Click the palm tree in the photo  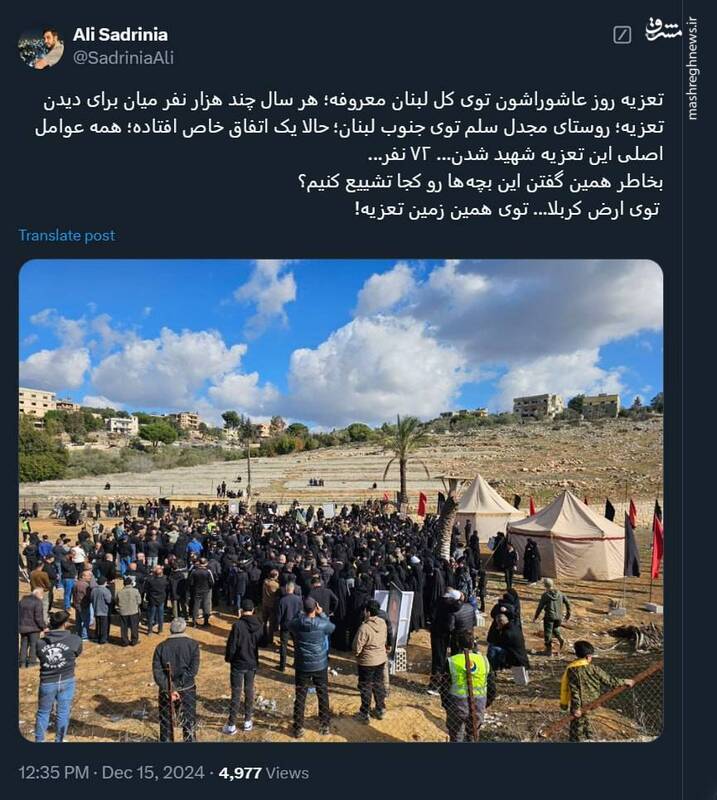coord(405,454)
